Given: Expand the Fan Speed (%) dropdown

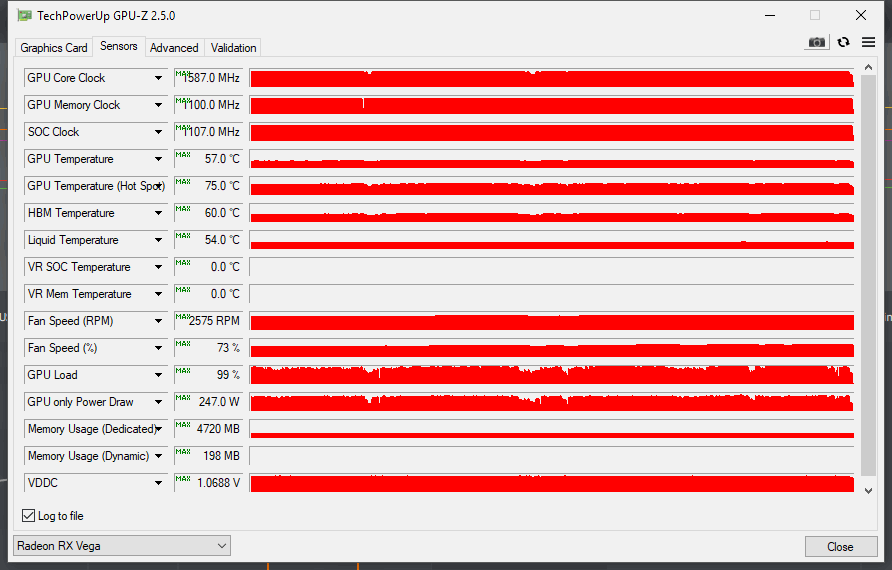Looking at the screenshot, I should pyautogui.click(x=158, y=348).
